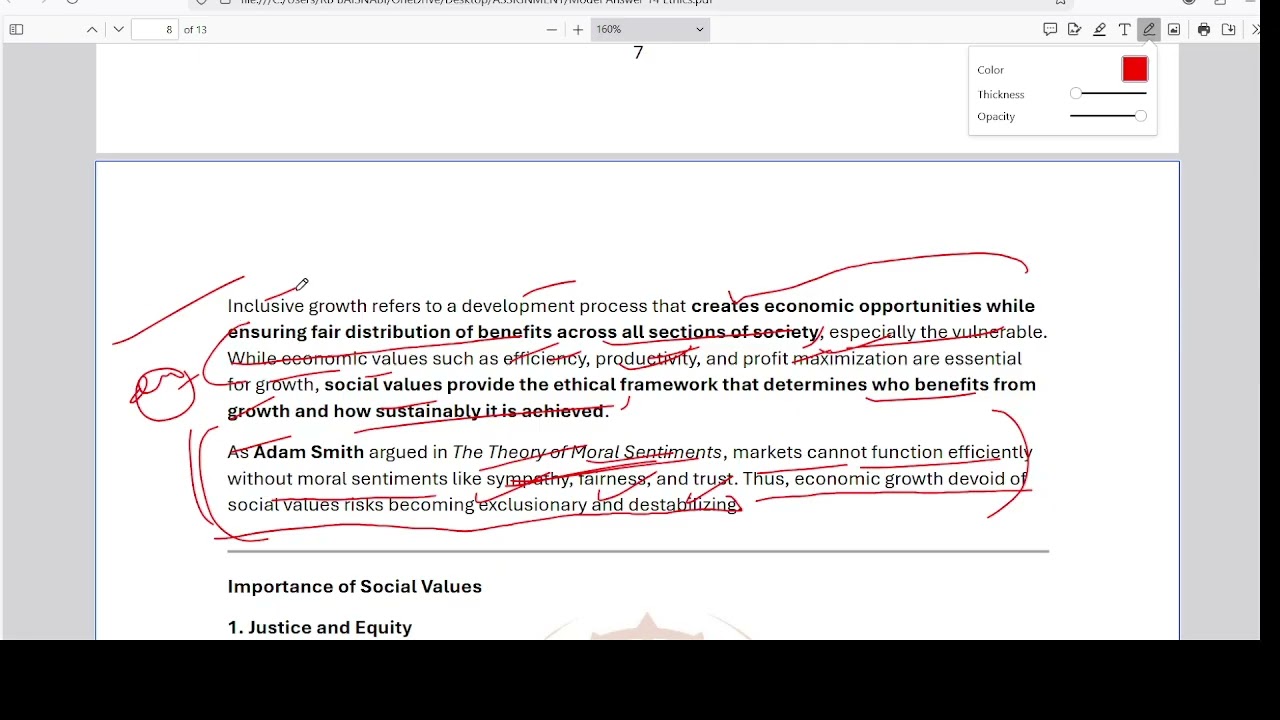Image resolution: width=1280 pixels, height=720 pixels.
Task: Click the 'of 13' page count label
Action: tap(195, 30)
